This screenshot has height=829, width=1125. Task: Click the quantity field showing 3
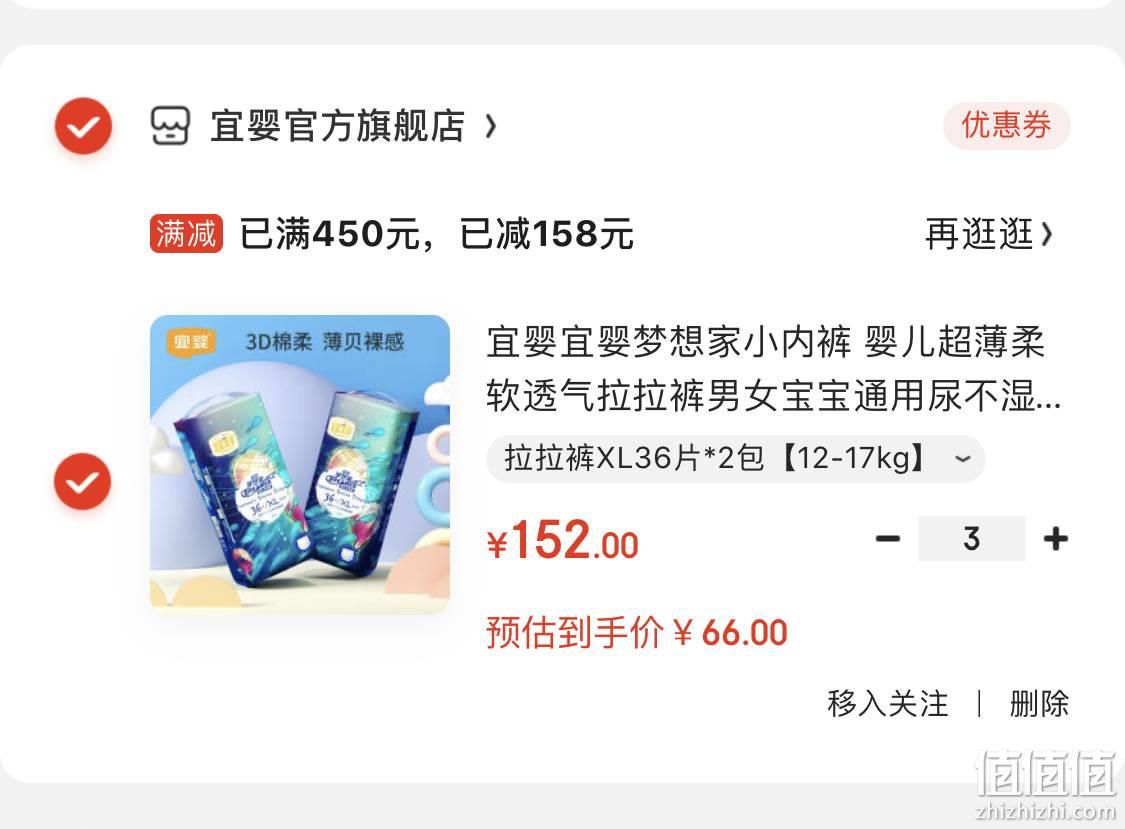tap(971, 538)
